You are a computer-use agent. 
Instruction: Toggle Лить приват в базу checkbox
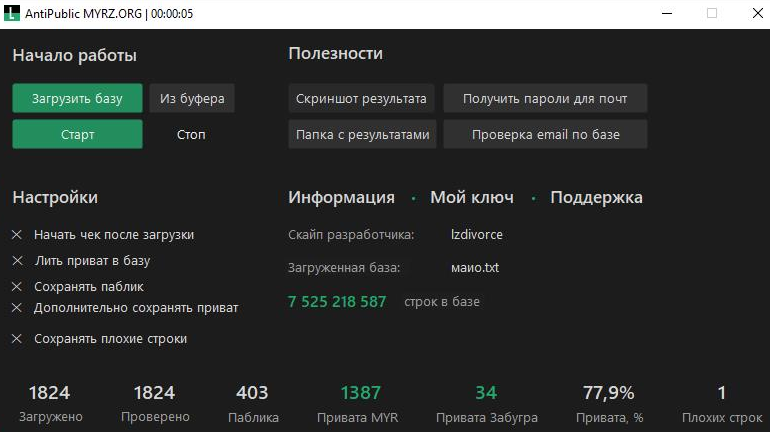point(17,261)
